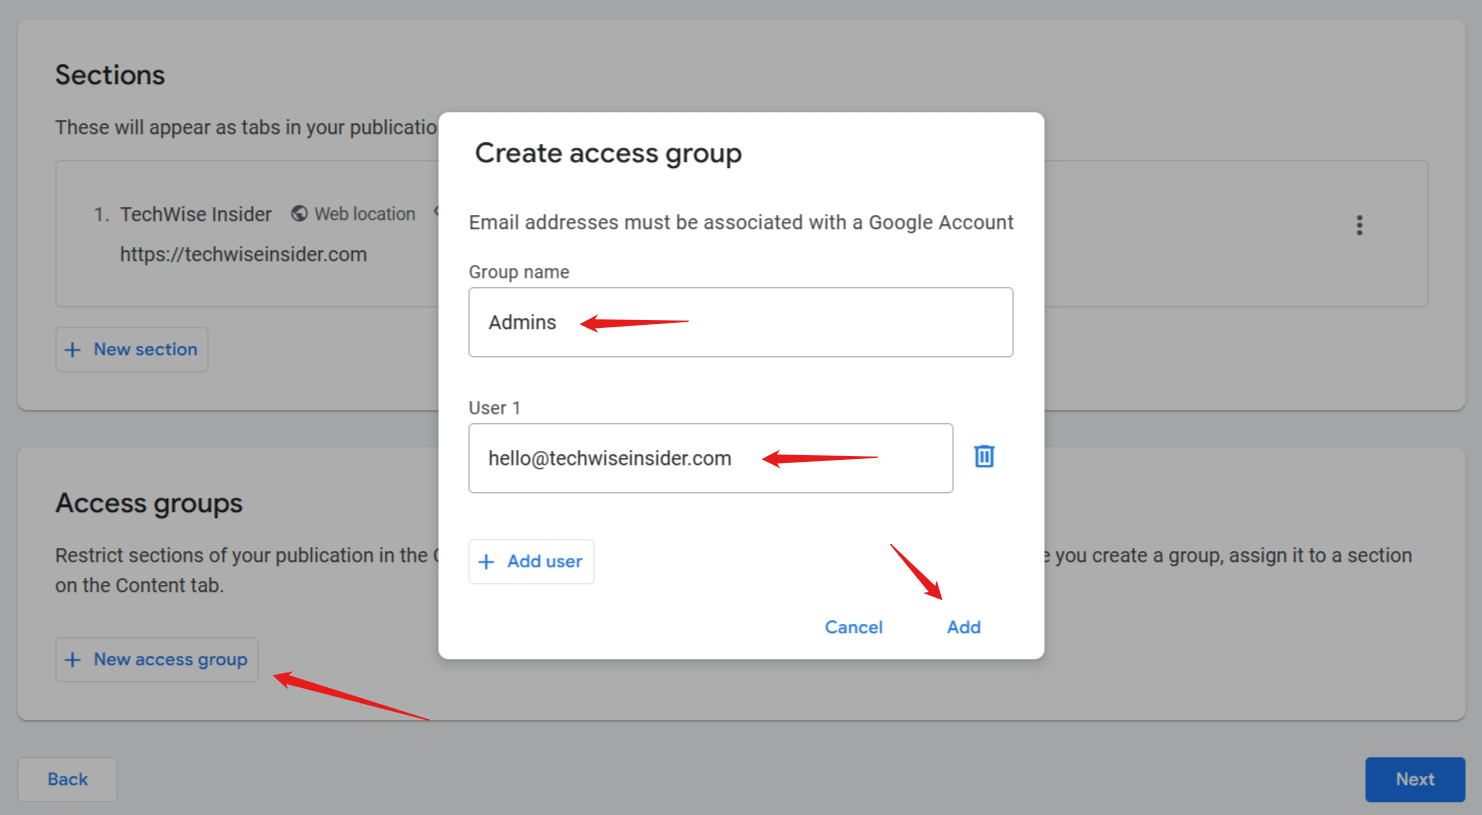Screen dimensions: 1482x815
Task: Click the Group name input field
Action: (x=741, y=322)
